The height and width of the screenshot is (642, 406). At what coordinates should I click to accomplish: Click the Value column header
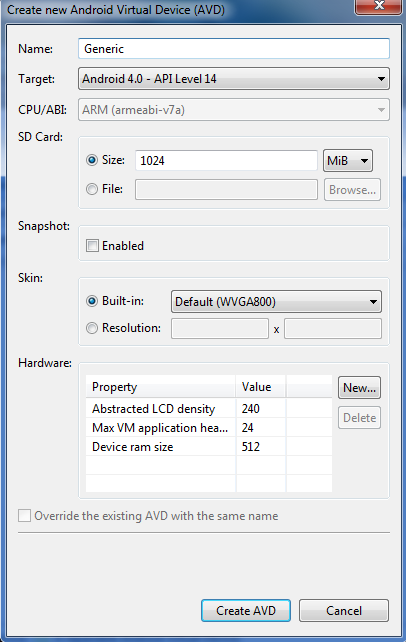point(261,387)
